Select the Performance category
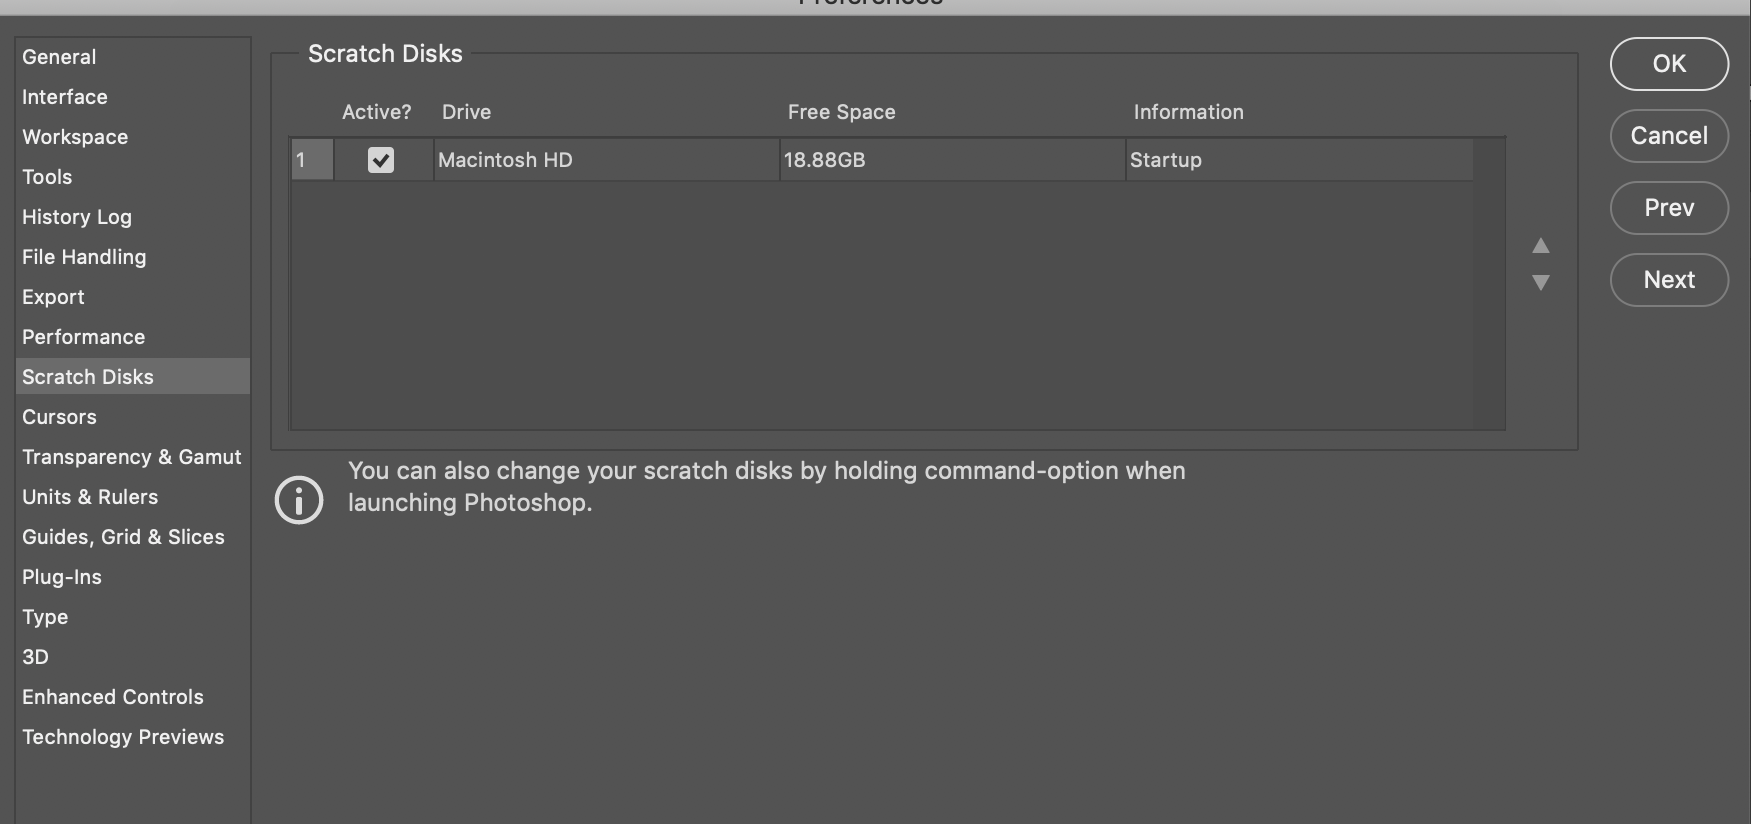 (84, 337)
